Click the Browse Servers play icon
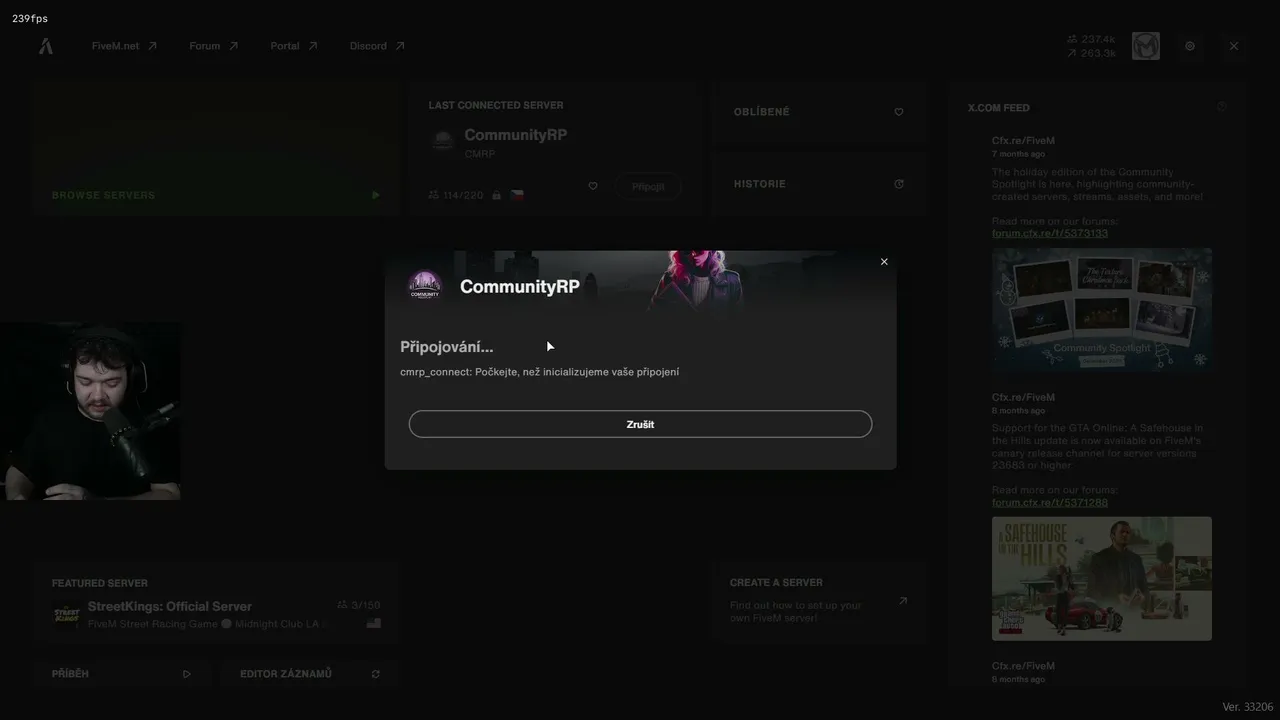Image resolution: width=1280 pixels, height=720 pixels. point(376,195)
